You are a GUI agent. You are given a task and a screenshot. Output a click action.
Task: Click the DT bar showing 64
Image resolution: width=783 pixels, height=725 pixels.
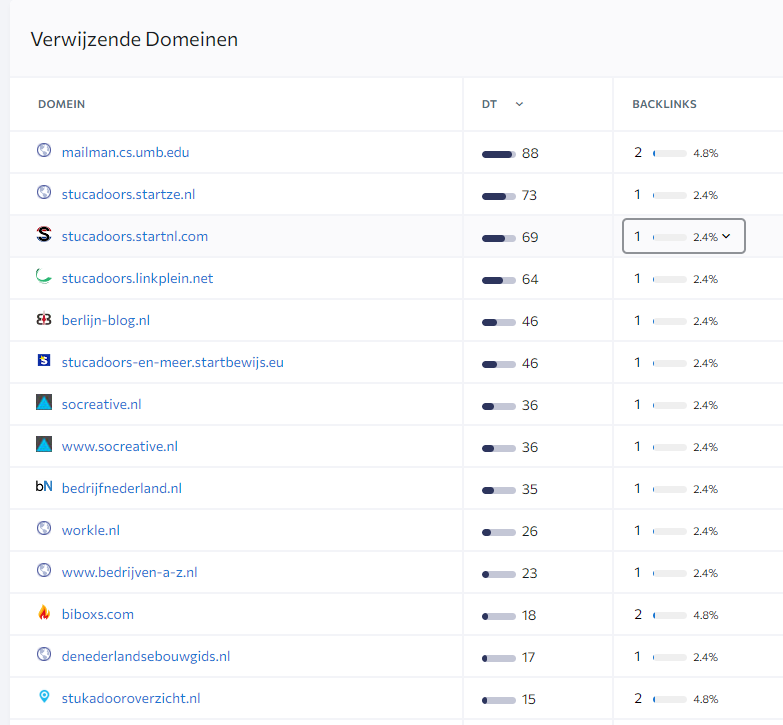coord(498,280)
